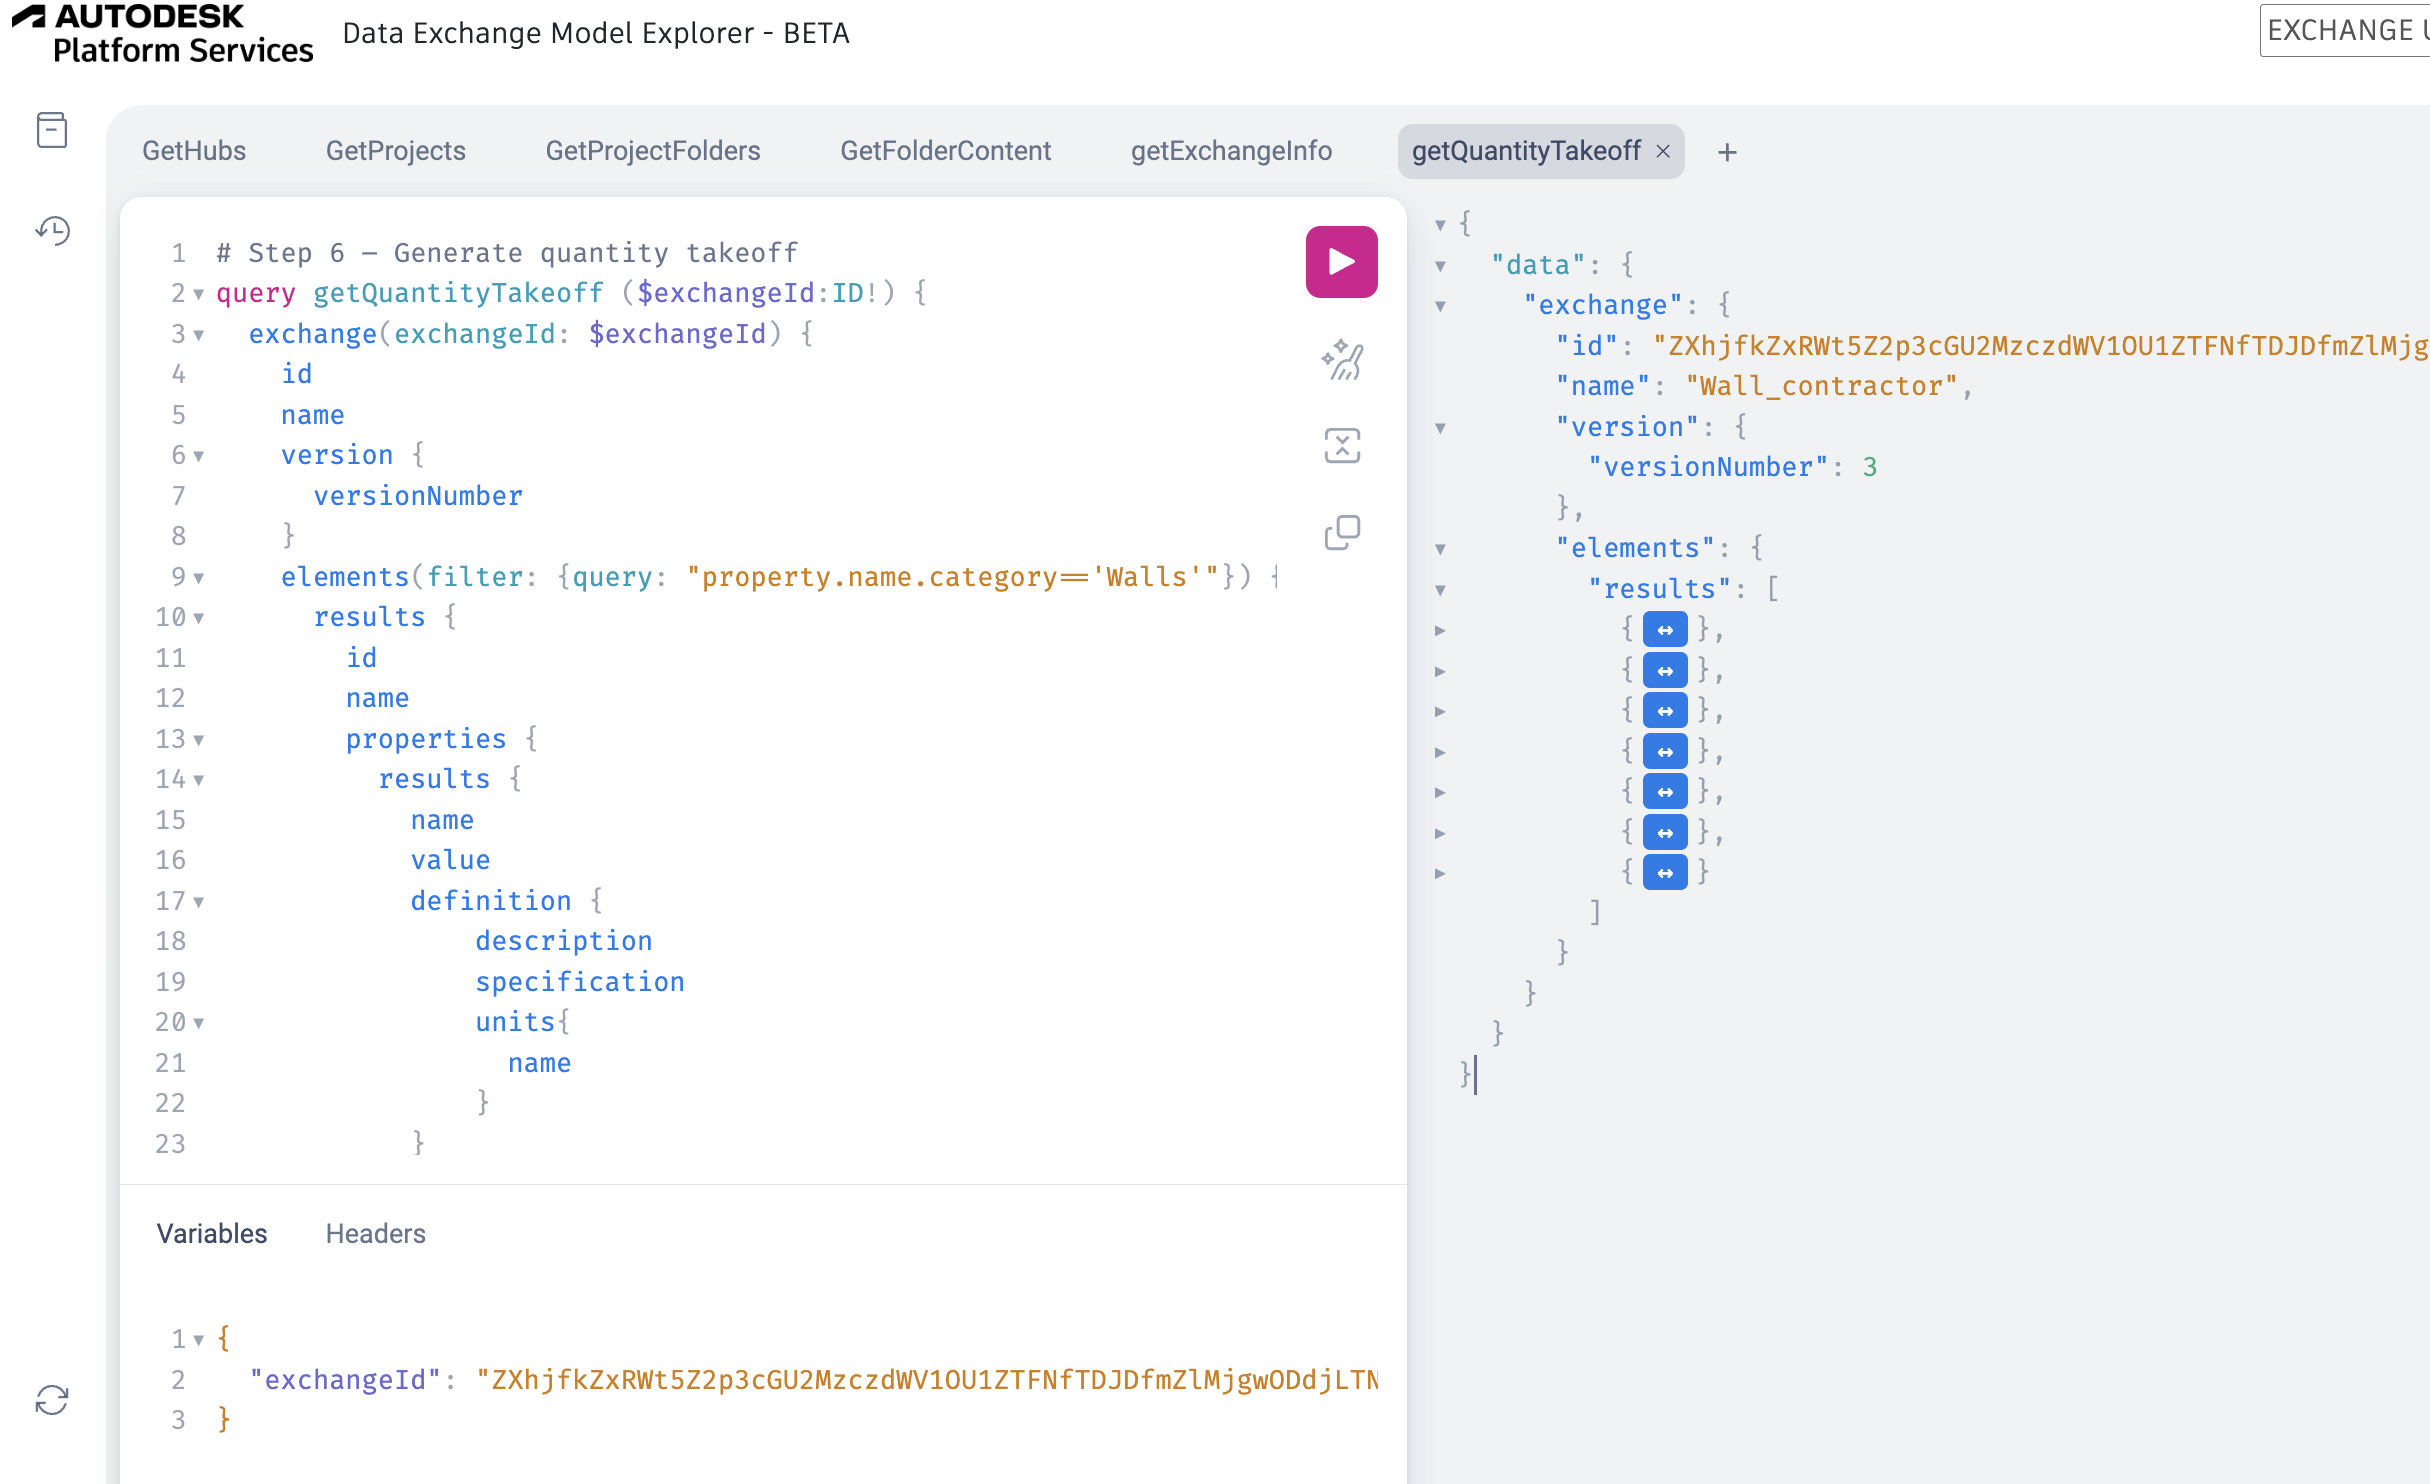The width and height of the screenshot is (2430, 1484).
Task: Click the versionNumber value 3 in response
Action: [1870, 467]
